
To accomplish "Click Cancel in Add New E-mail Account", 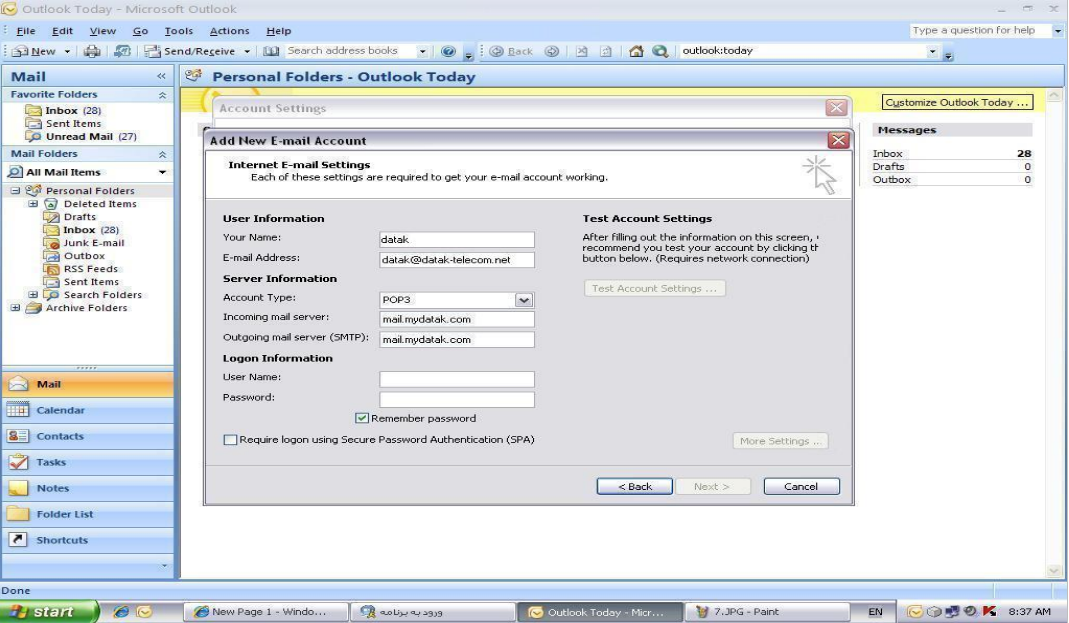I will pyautogui.click(x=801, y=487).
